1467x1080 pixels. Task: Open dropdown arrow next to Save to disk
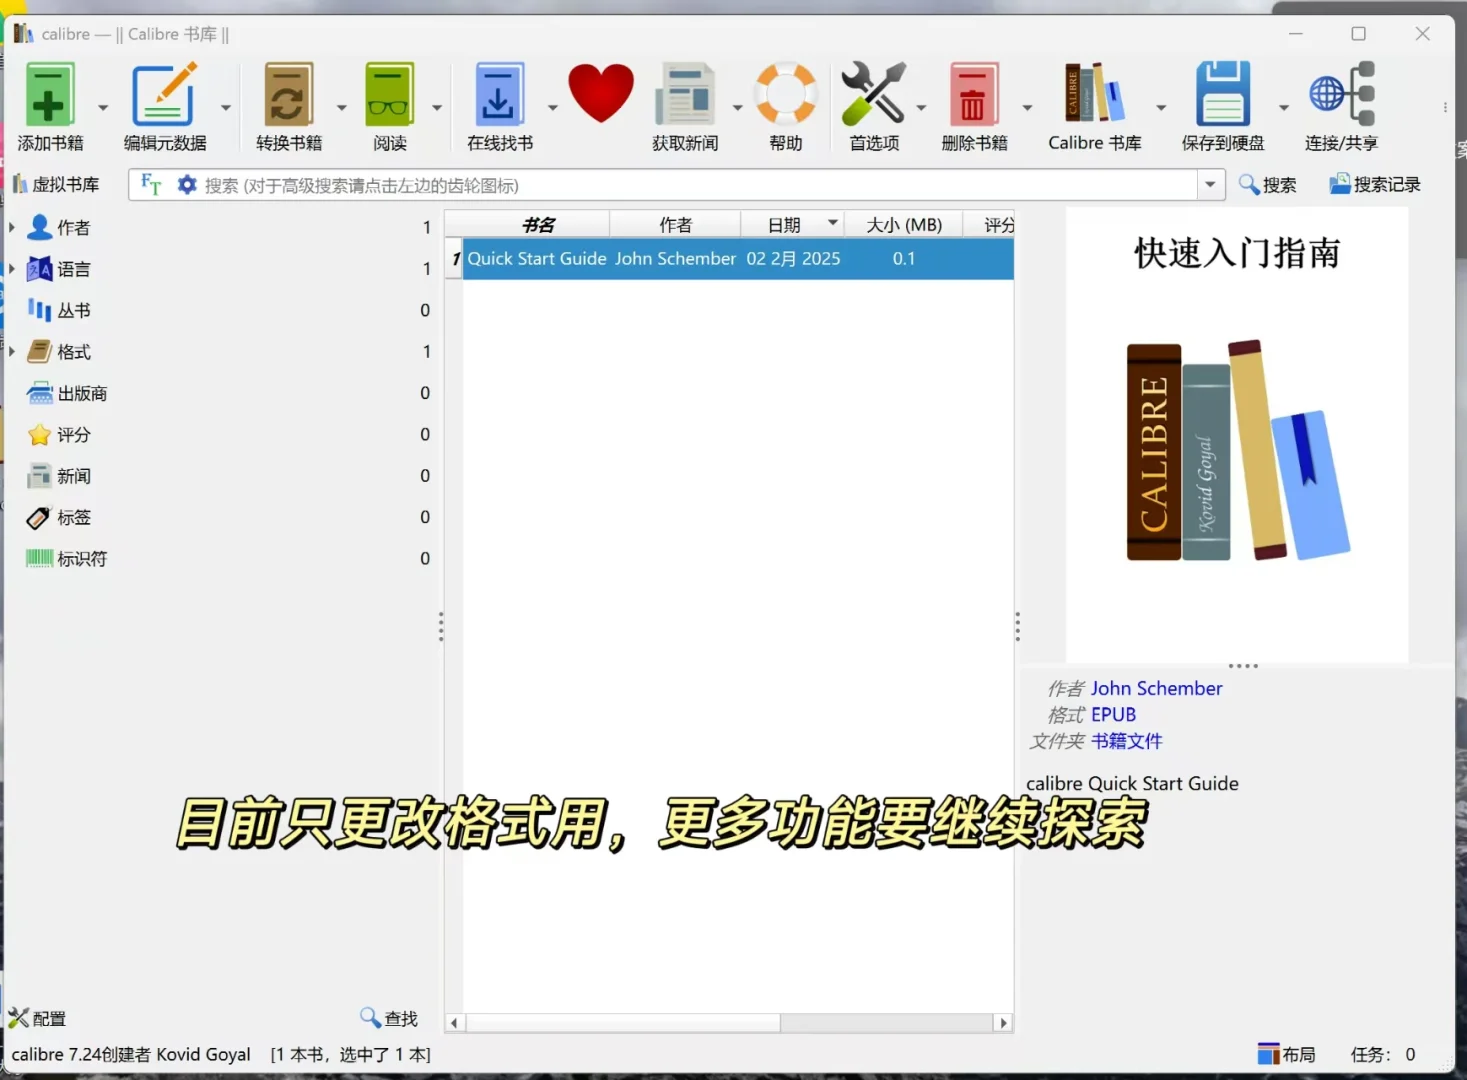click(1284, 107)
